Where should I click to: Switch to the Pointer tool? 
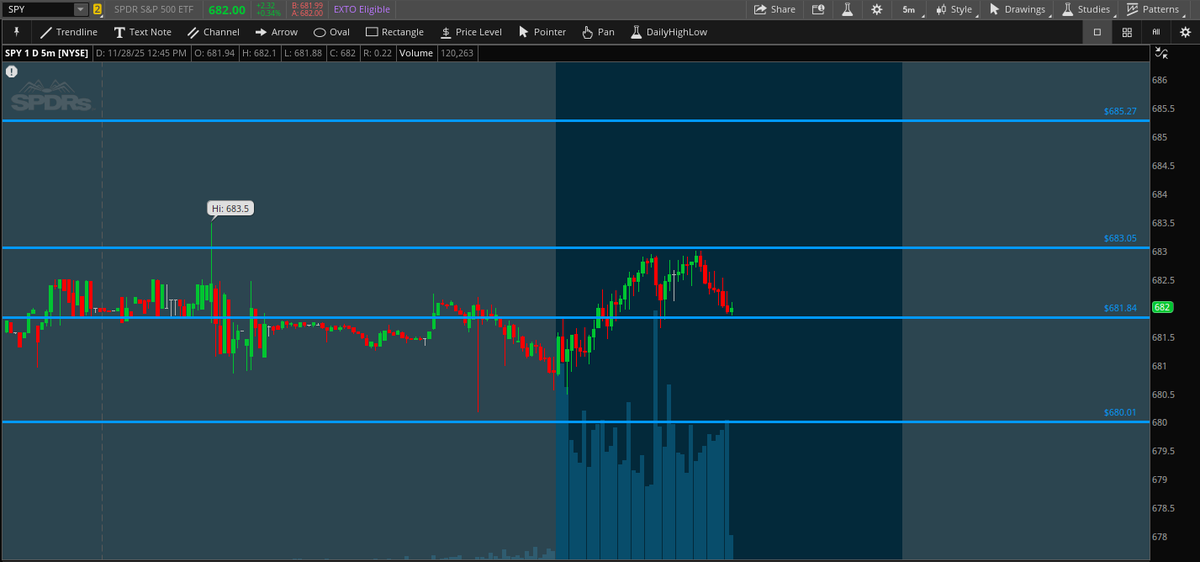(x=542, y=32)
